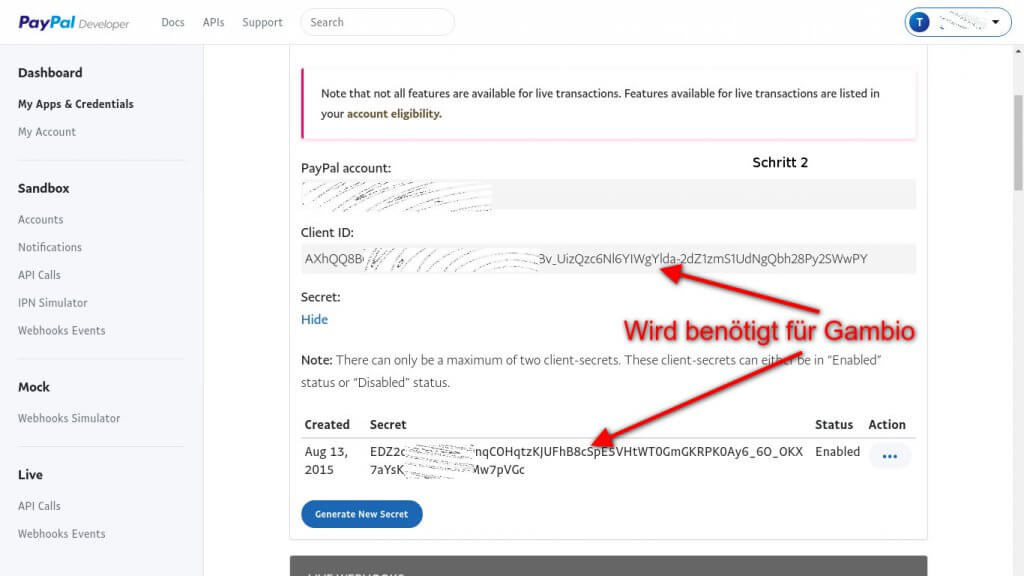Open Sandbox Accounts

pos(40,219)
